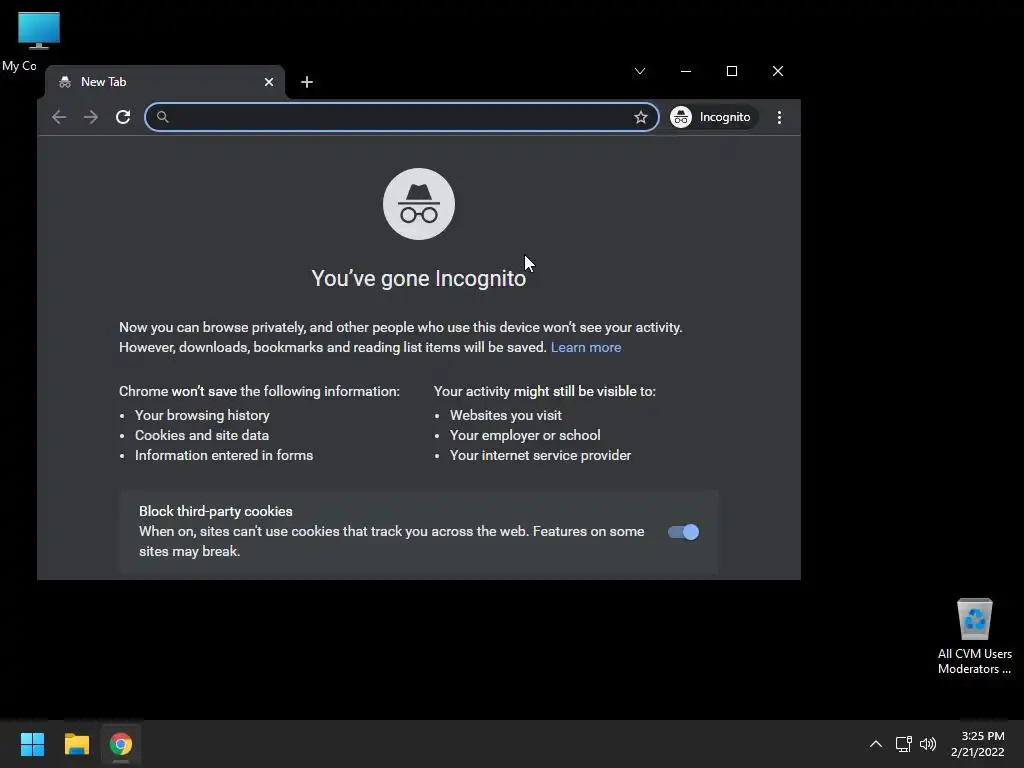The height and width of the screenshot is (768, 1024).
Task: Reload the page with the refresh icon
Action: point(123,117)
